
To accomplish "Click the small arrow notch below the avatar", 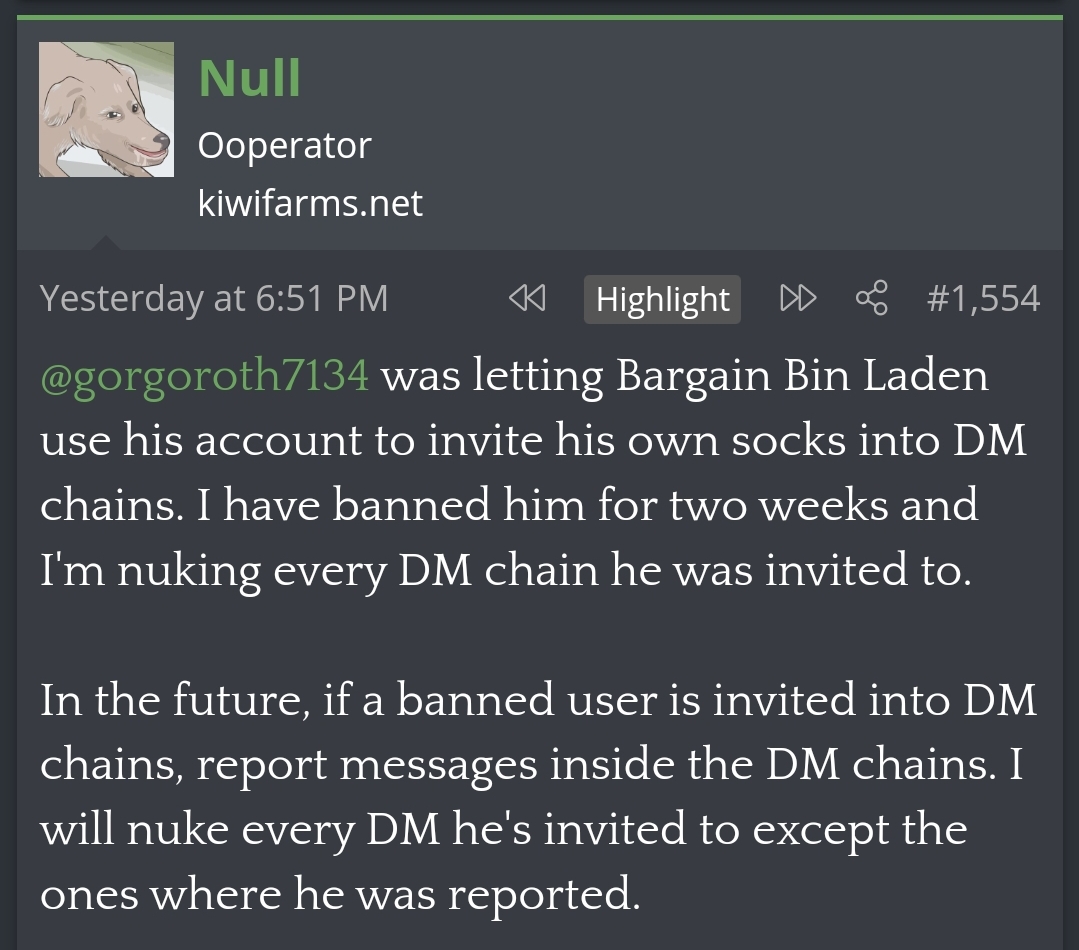I will [105, 242].
